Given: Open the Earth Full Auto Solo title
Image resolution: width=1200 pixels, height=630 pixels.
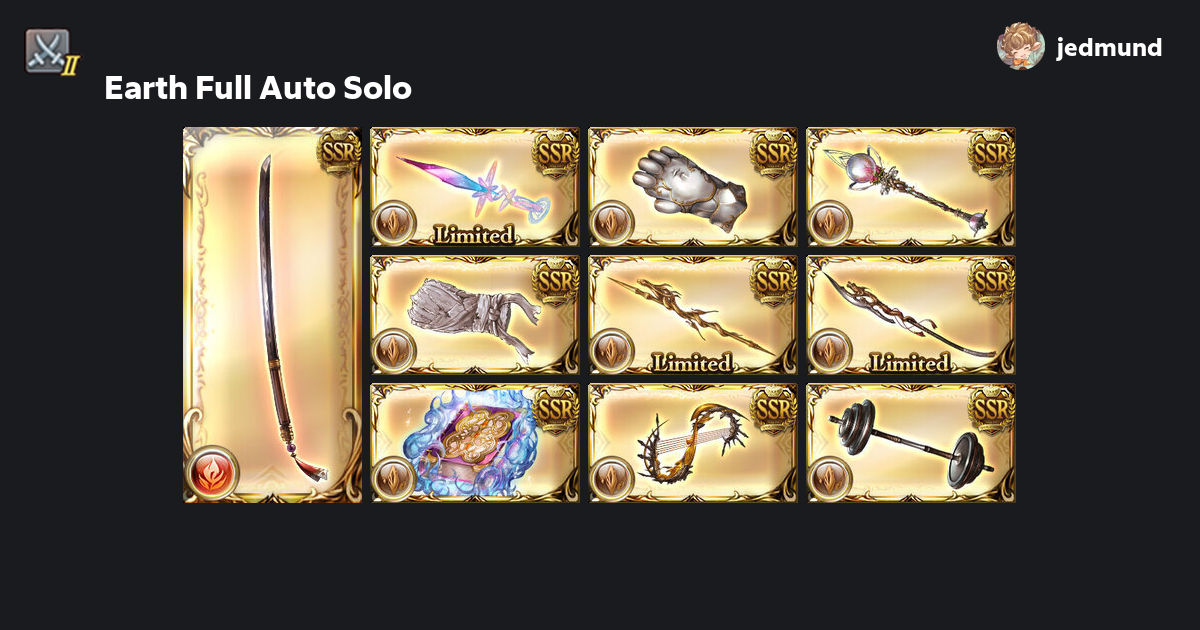Looking at the screenshot, I should [258, 88].
